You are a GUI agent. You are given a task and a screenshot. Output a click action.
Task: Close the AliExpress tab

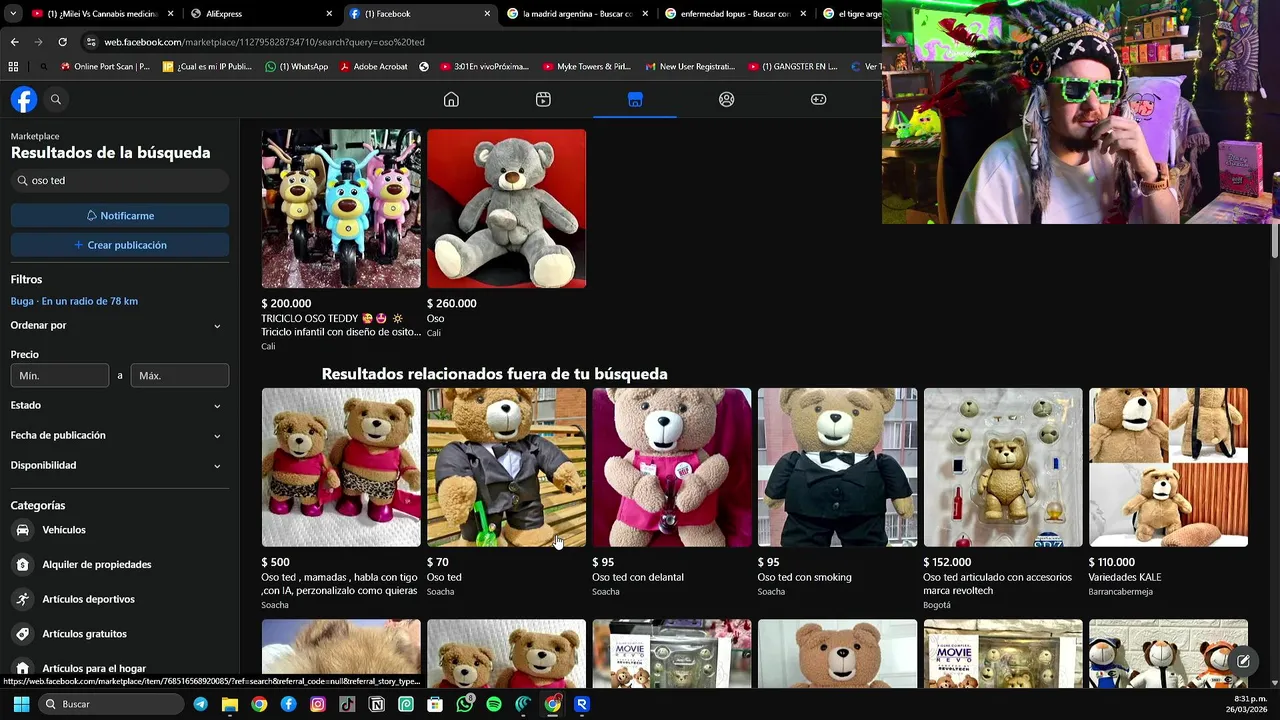(x=329, y=14)
